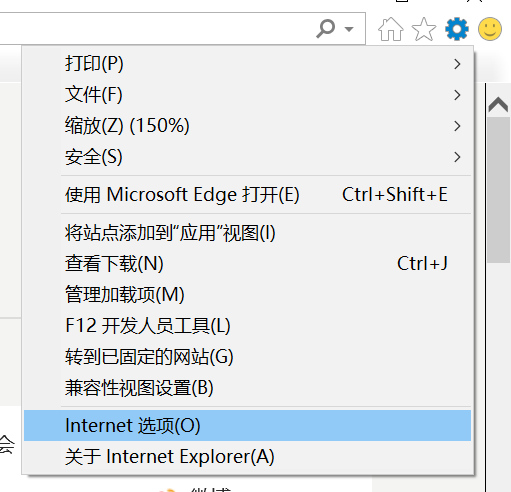Screen dimensions: 511x492
Task: Open 管理加载项(M)
Action: [x=247, y=295]
